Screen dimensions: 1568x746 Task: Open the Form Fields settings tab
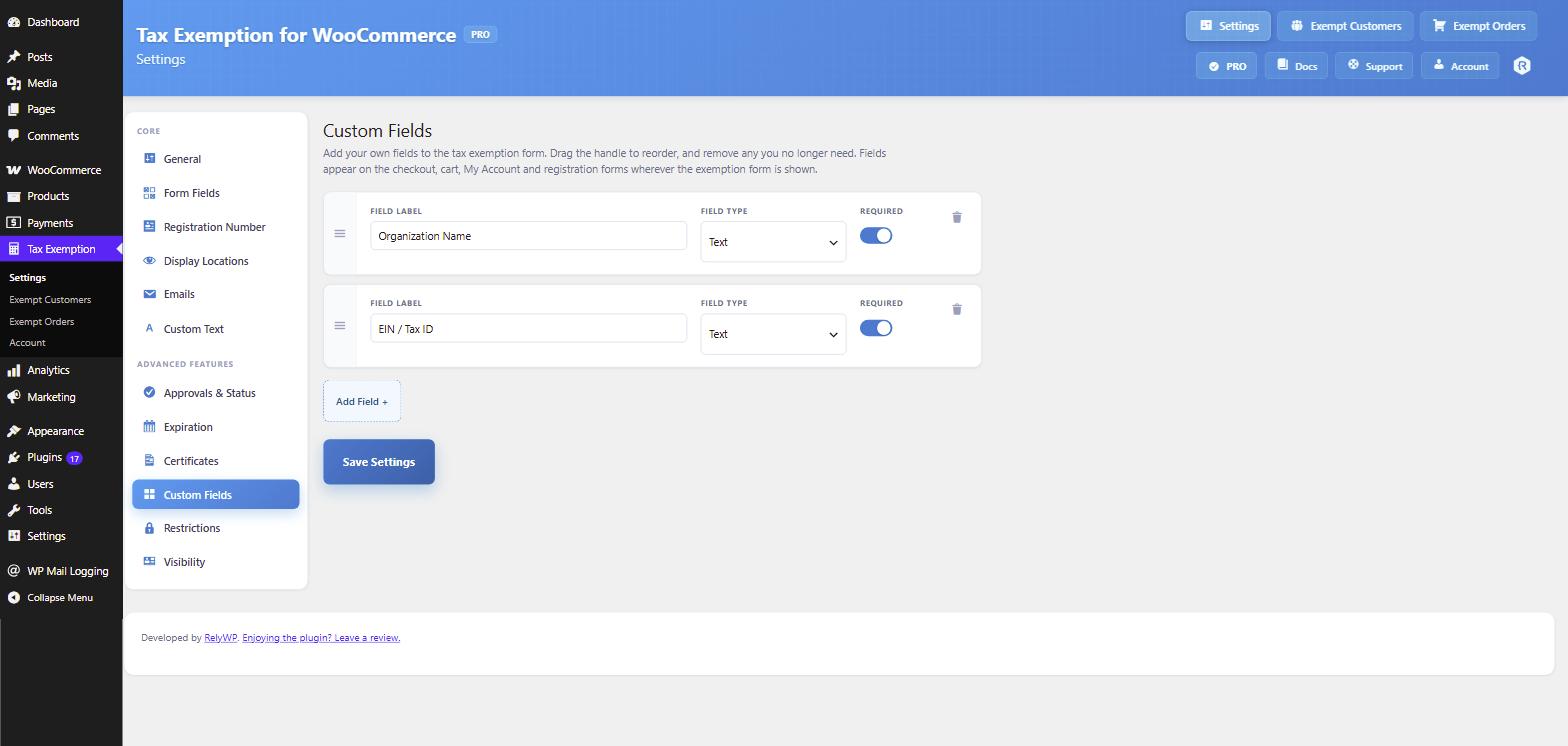tap(216, 193)
